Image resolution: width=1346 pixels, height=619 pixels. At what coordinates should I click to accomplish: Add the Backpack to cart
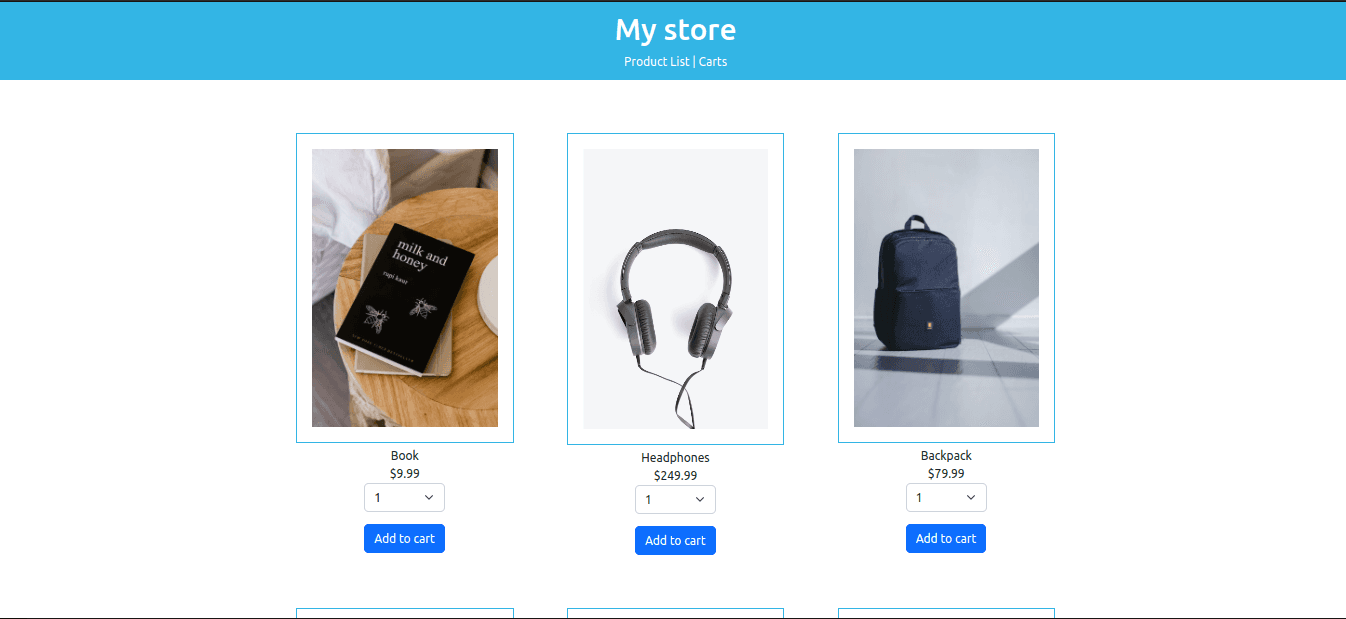[946, 538]
